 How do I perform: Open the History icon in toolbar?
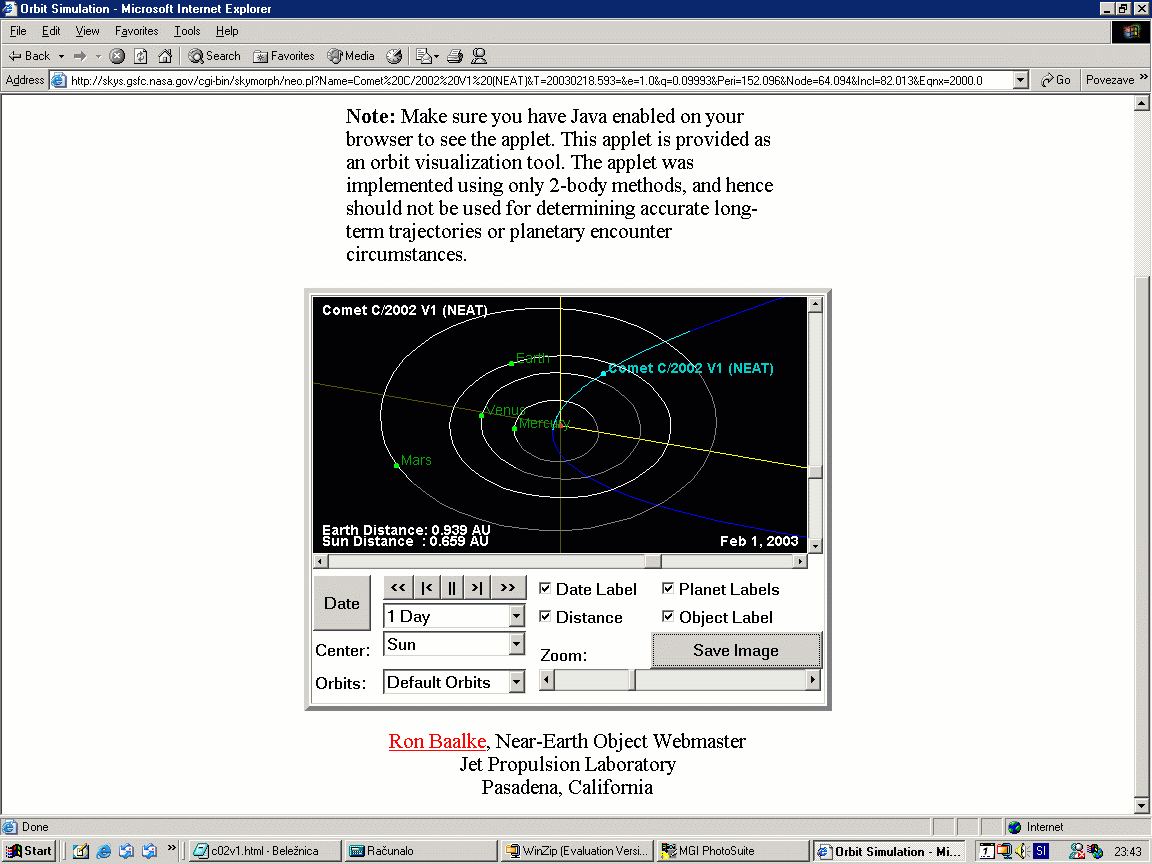tap(394, 56)
